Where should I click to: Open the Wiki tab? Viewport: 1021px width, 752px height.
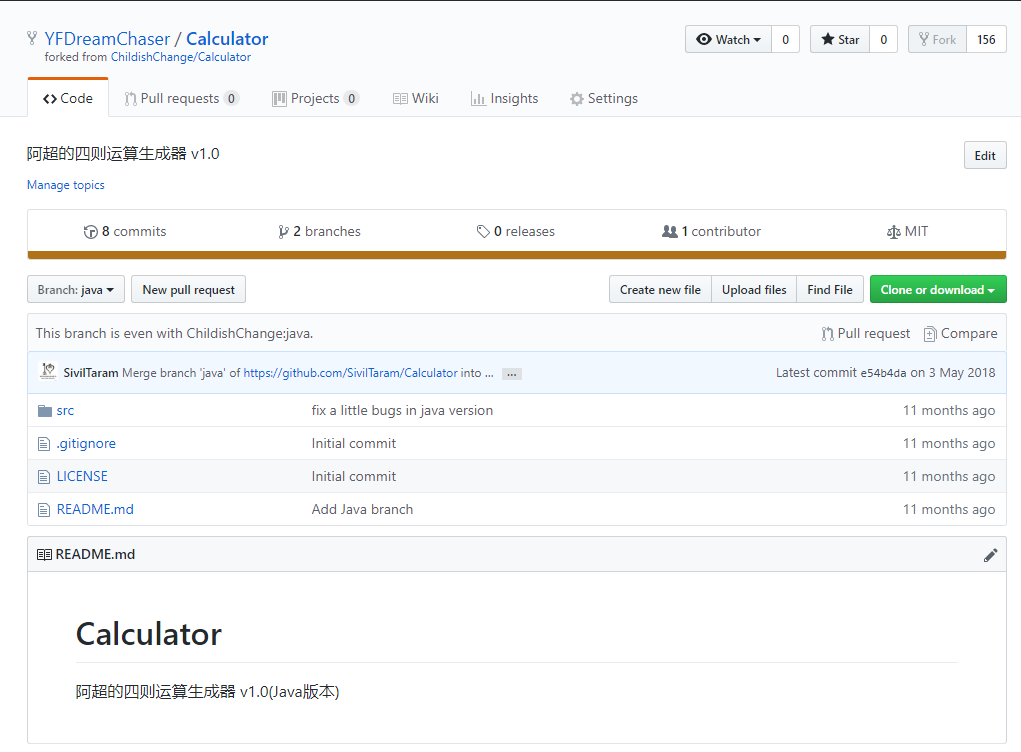(x=415, y=98)
